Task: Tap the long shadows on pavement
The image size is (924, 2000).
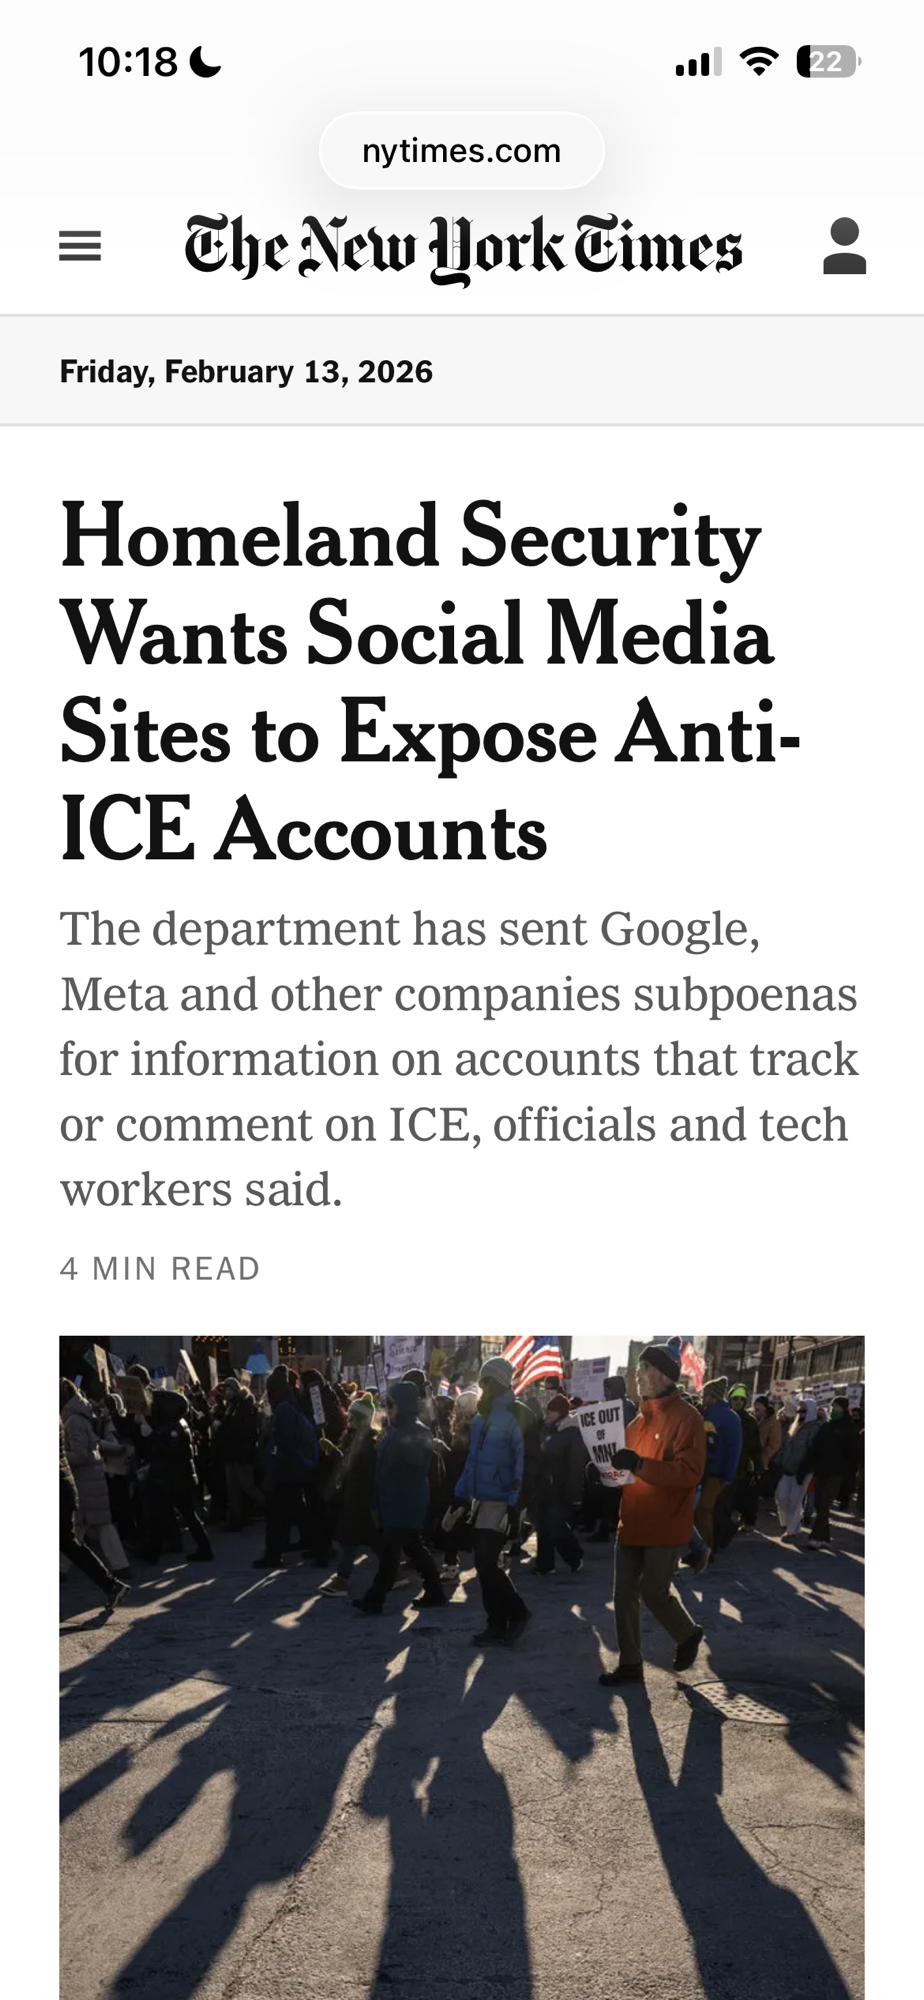Action: click(x=460, y=1800)
